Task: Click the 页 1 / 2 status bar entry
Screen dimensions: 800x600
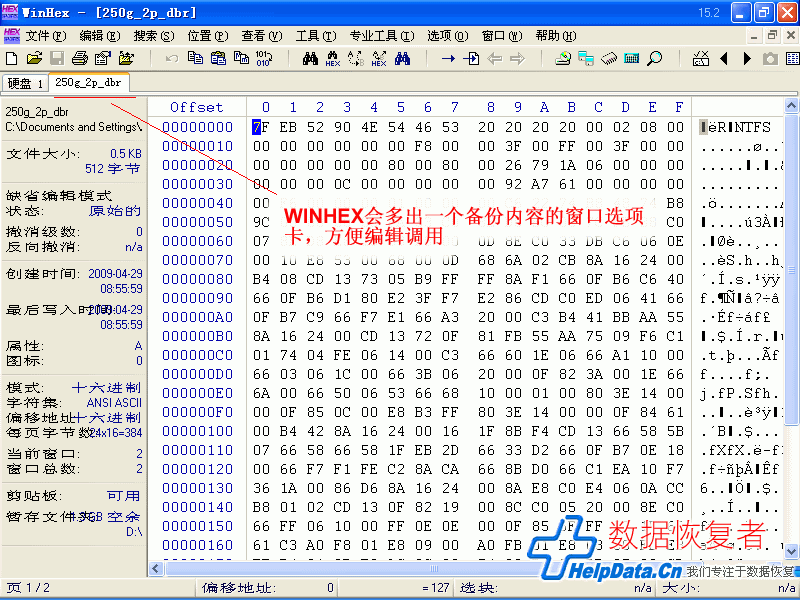Action: pyautogui.click(x=29, y=588)
